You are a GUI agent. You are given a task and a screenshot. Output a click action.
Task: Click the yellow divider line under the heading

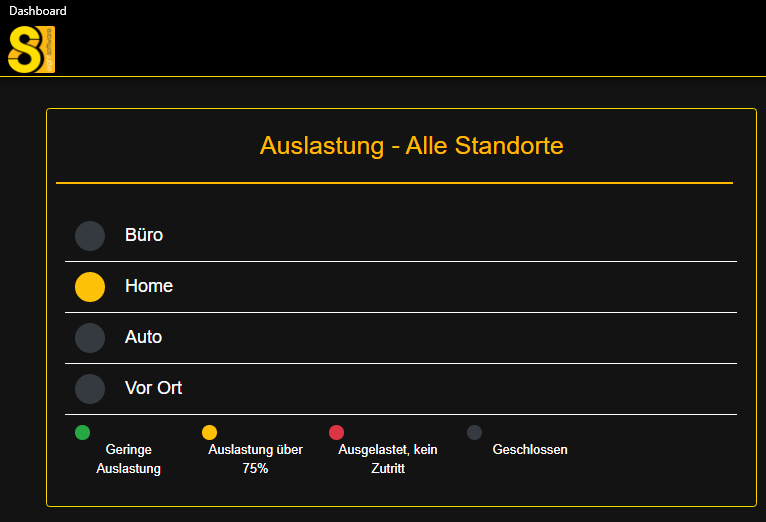[x=395, y=183]
